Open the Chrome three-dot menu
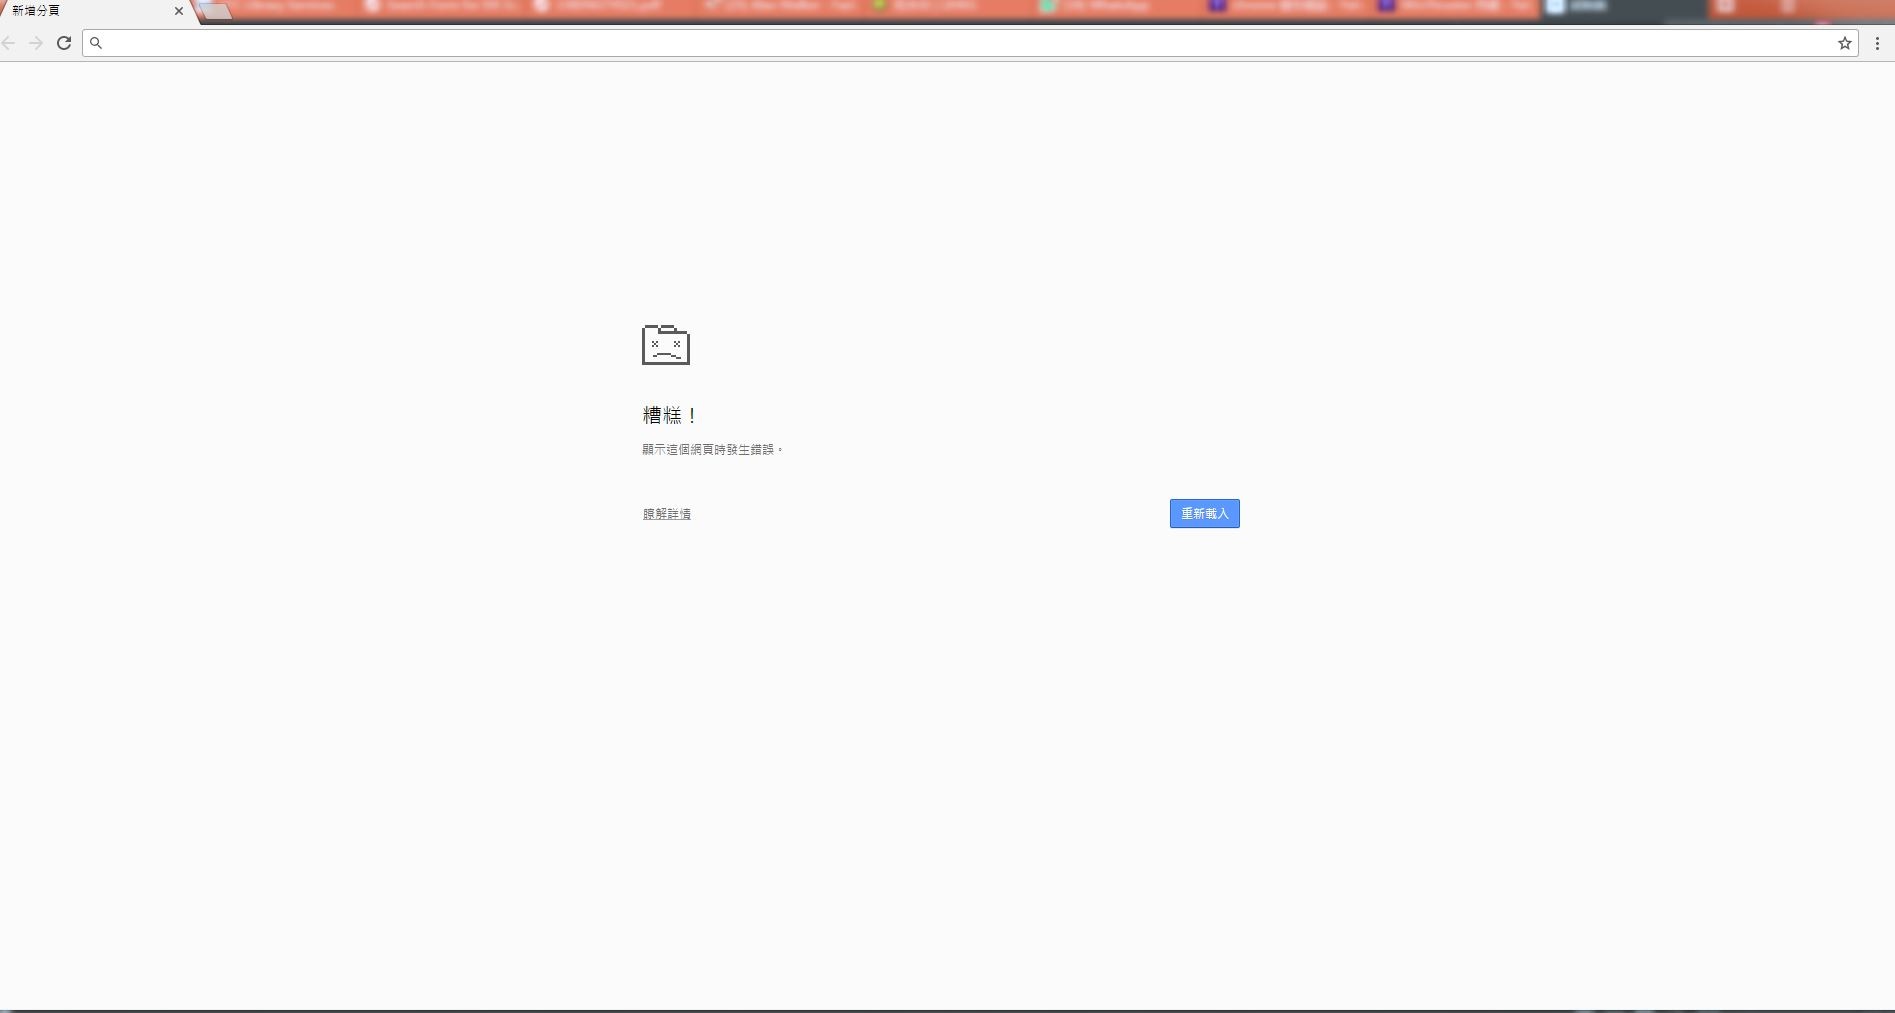 pyautogui.click(x=1877, y=43)
